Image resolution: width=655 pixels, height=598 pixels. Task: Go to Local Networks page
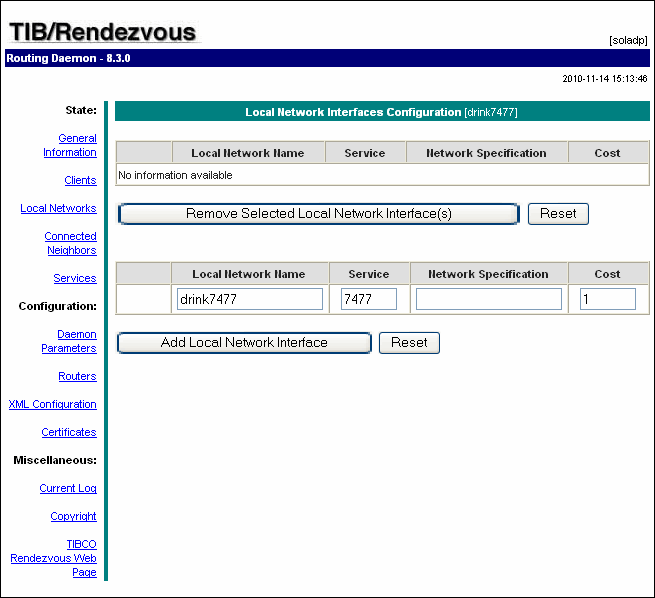pos(58,208)
